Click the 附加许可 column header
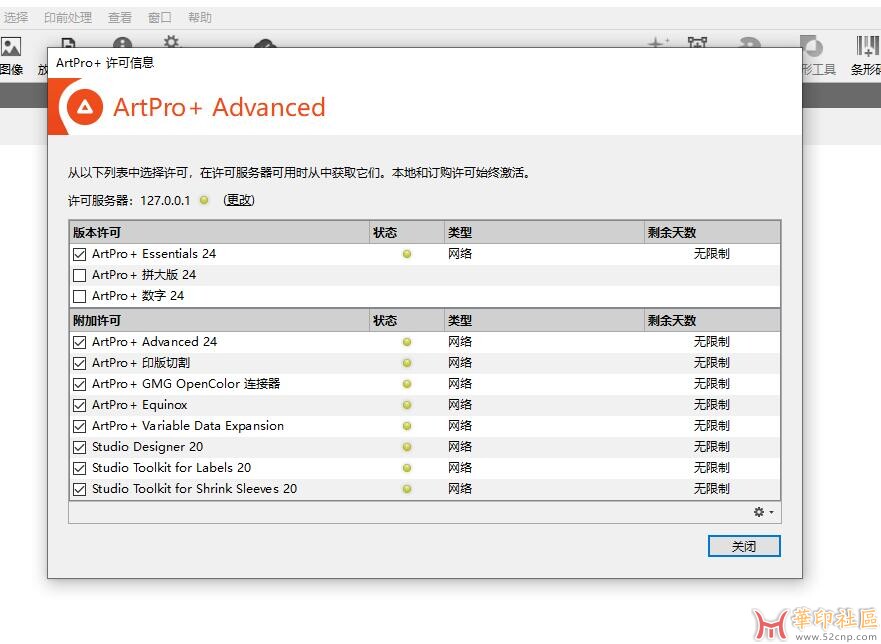The image size is (881, 644). coord(219,320)
